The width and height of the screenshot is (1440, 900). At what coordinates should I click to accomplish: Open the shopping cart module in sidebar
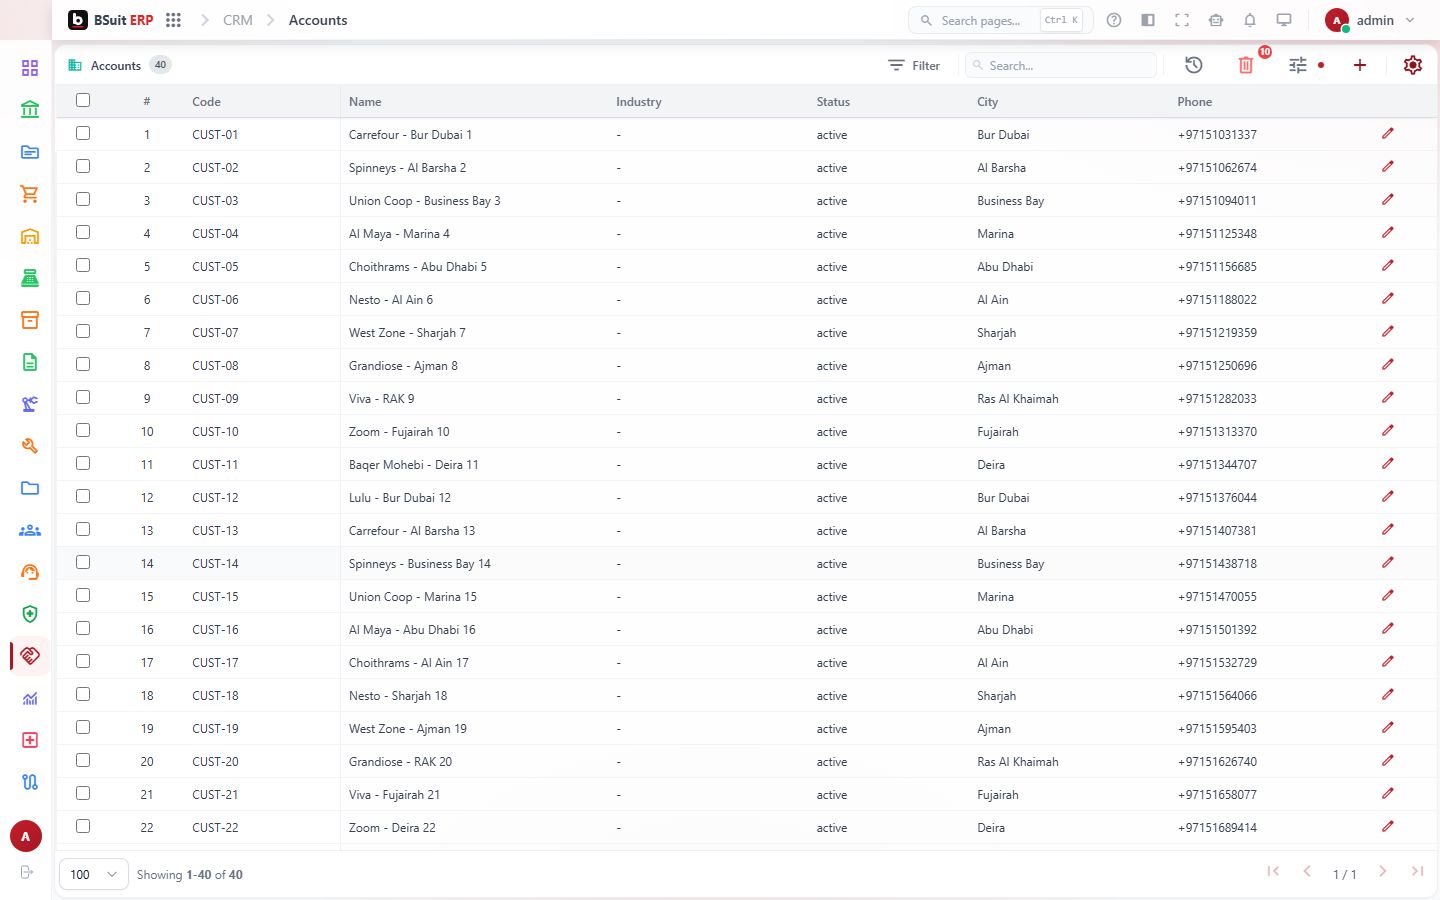pyautogui.click(x=30, y=194)
